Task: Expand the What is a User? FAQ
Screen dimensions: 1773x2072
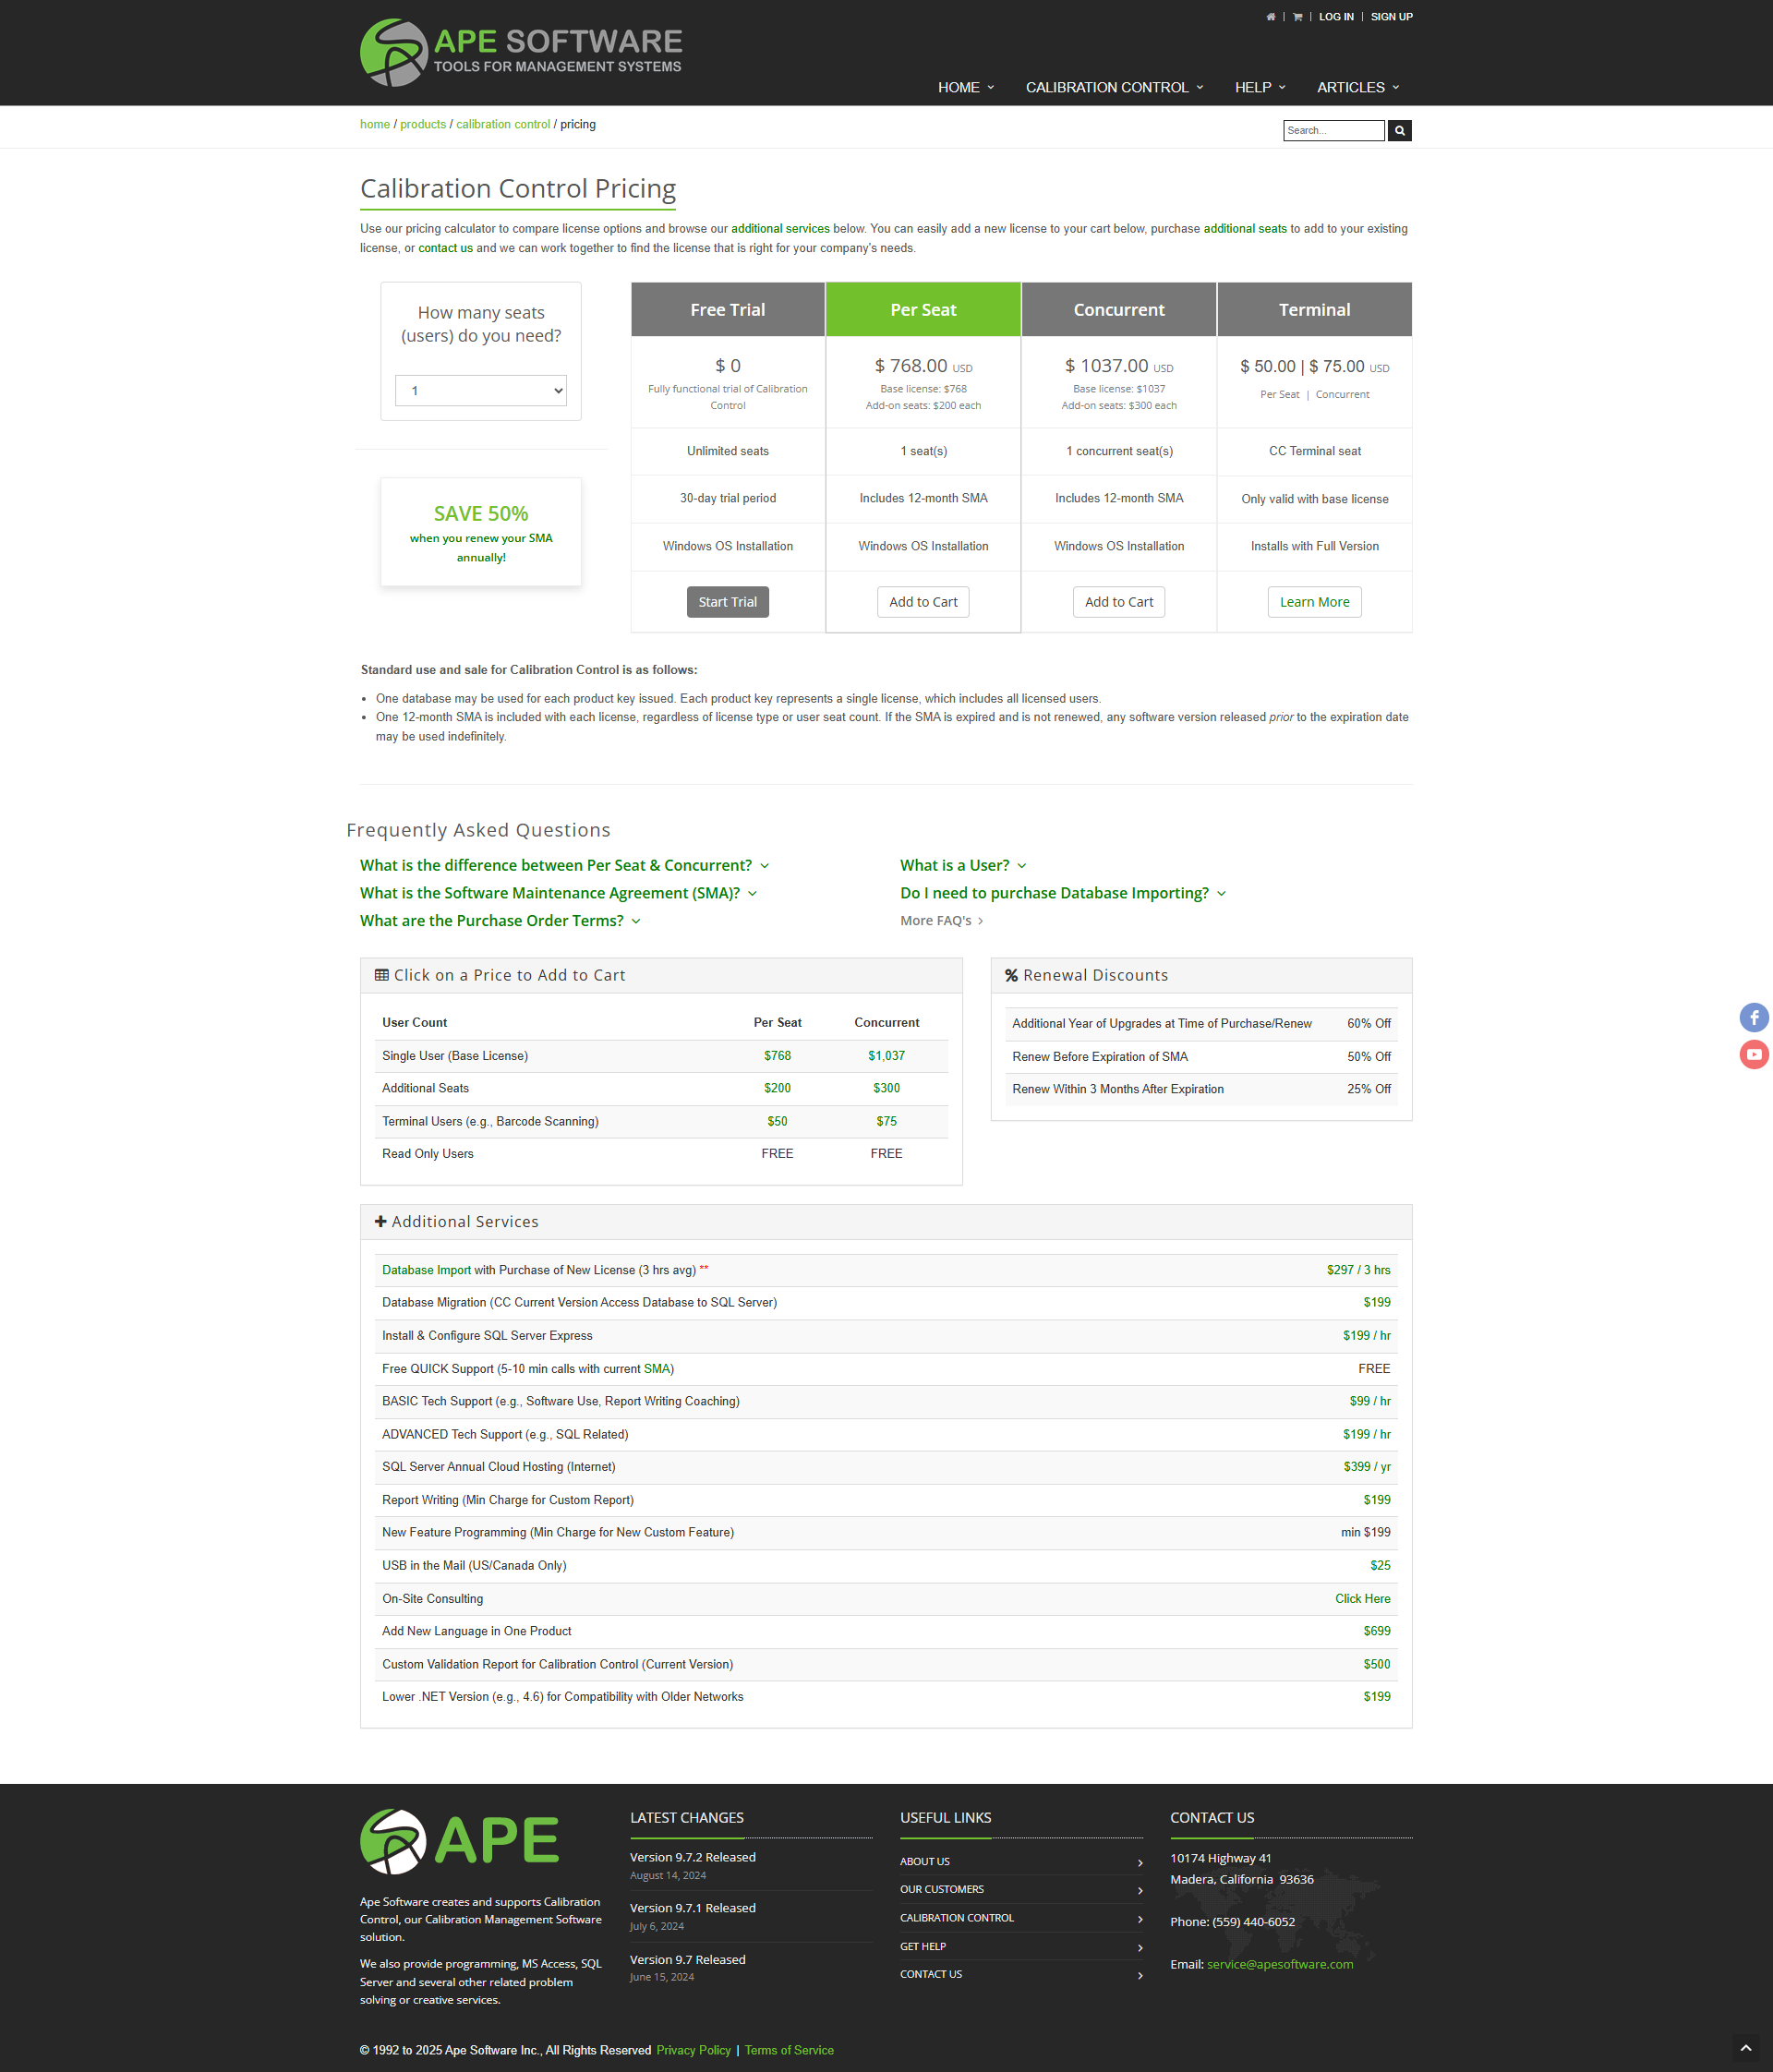Action: pyautogui.click(x=962, y=866)
